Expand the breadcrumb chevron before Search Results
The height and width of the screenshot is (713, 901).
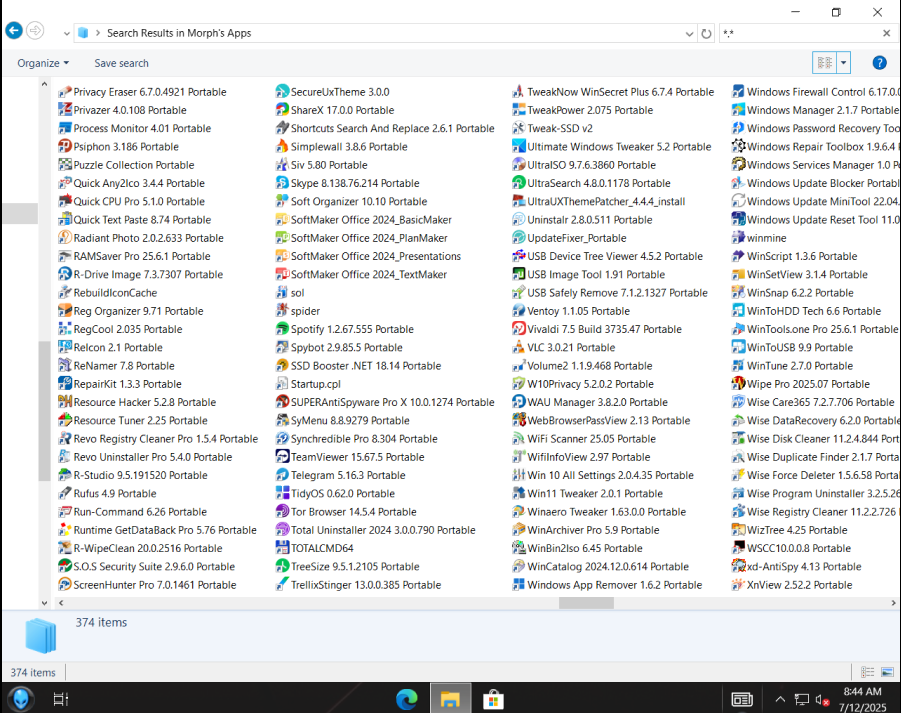pyautogui.click(x=98, y=33)
